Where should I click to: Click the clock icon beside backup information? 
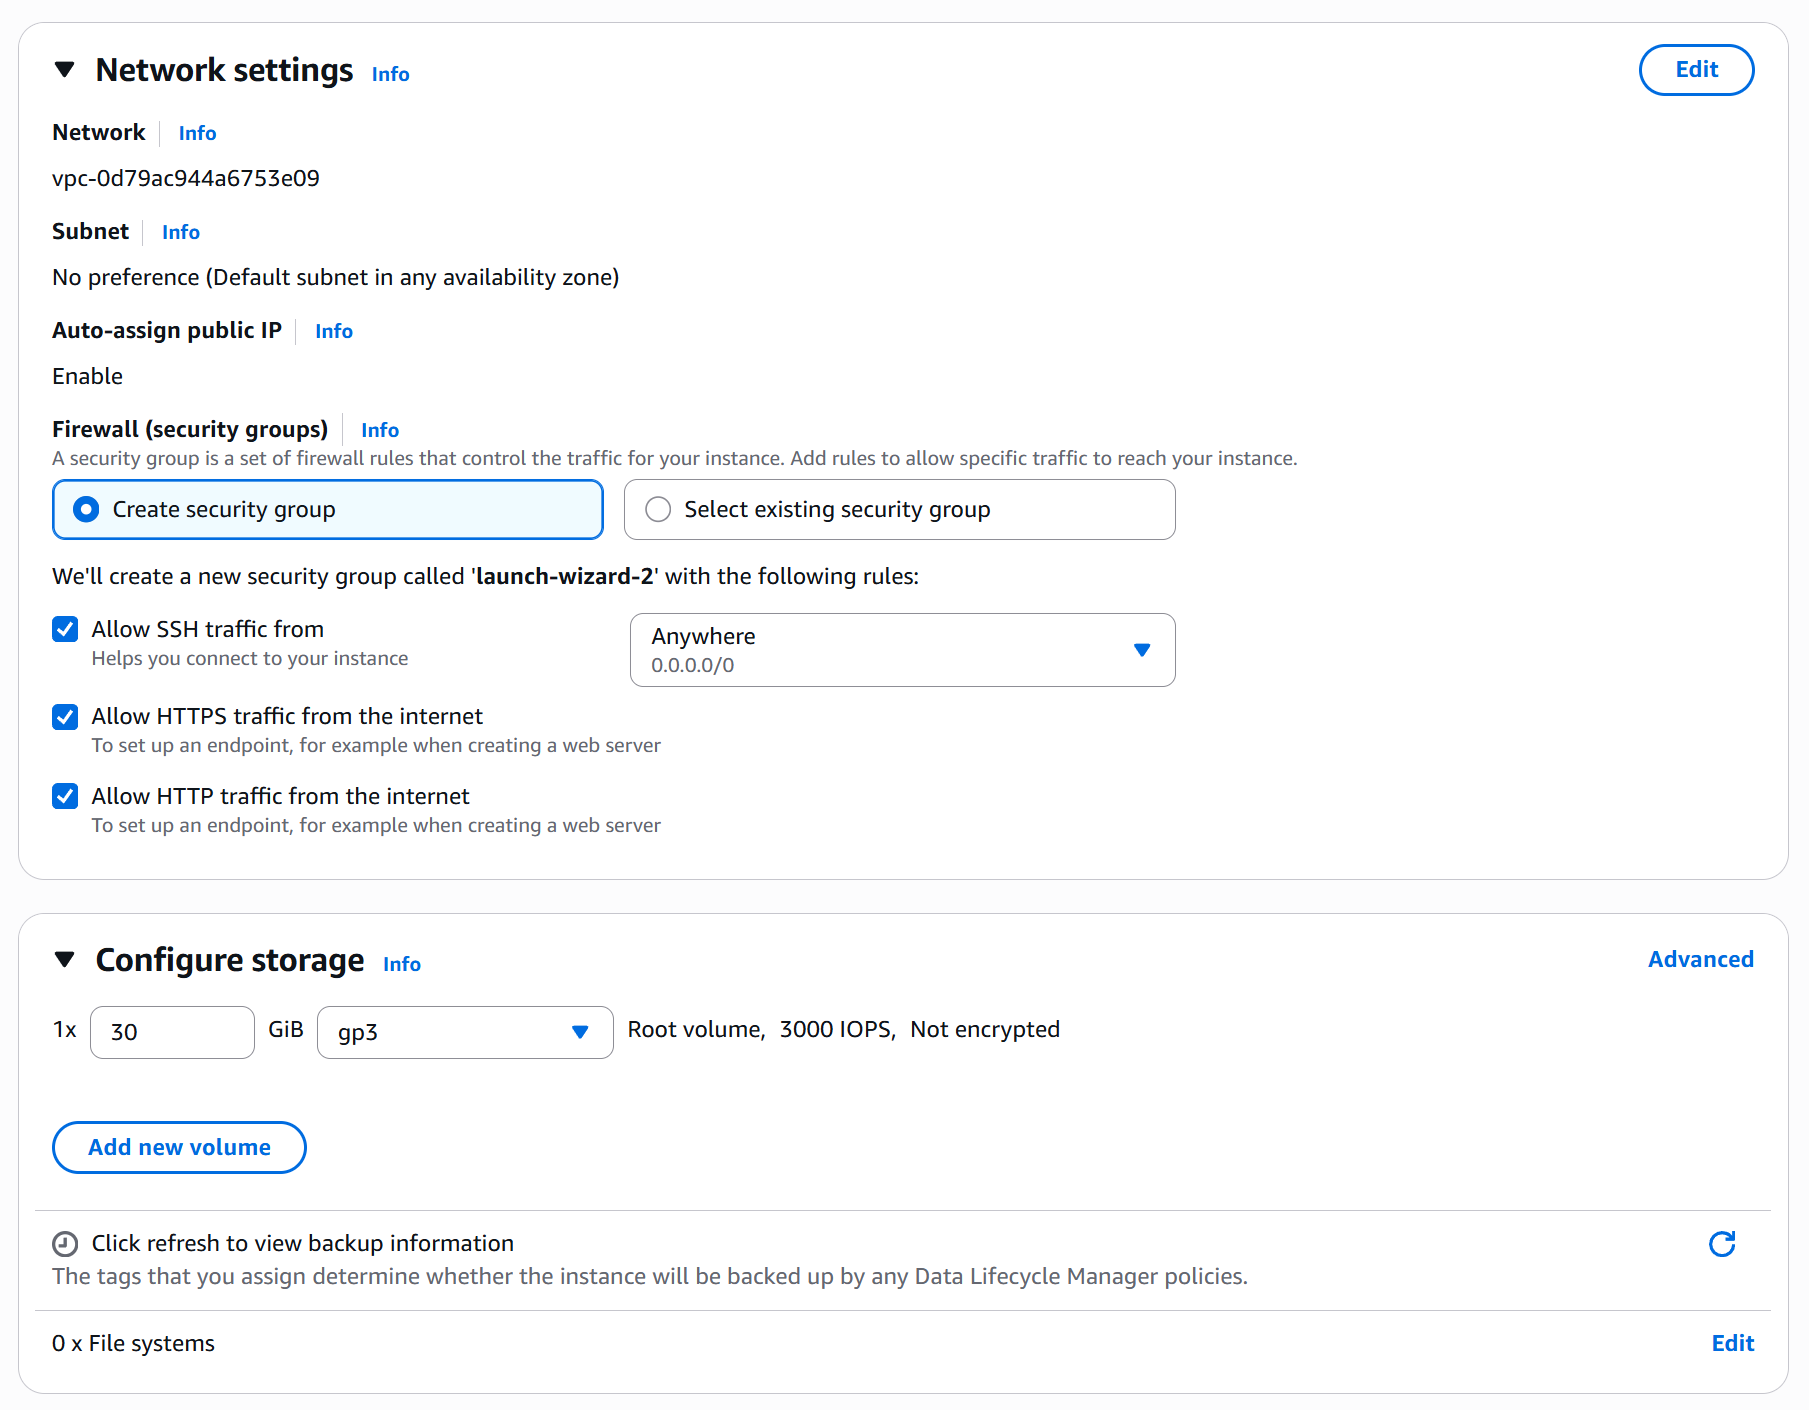coord(65,1244)
